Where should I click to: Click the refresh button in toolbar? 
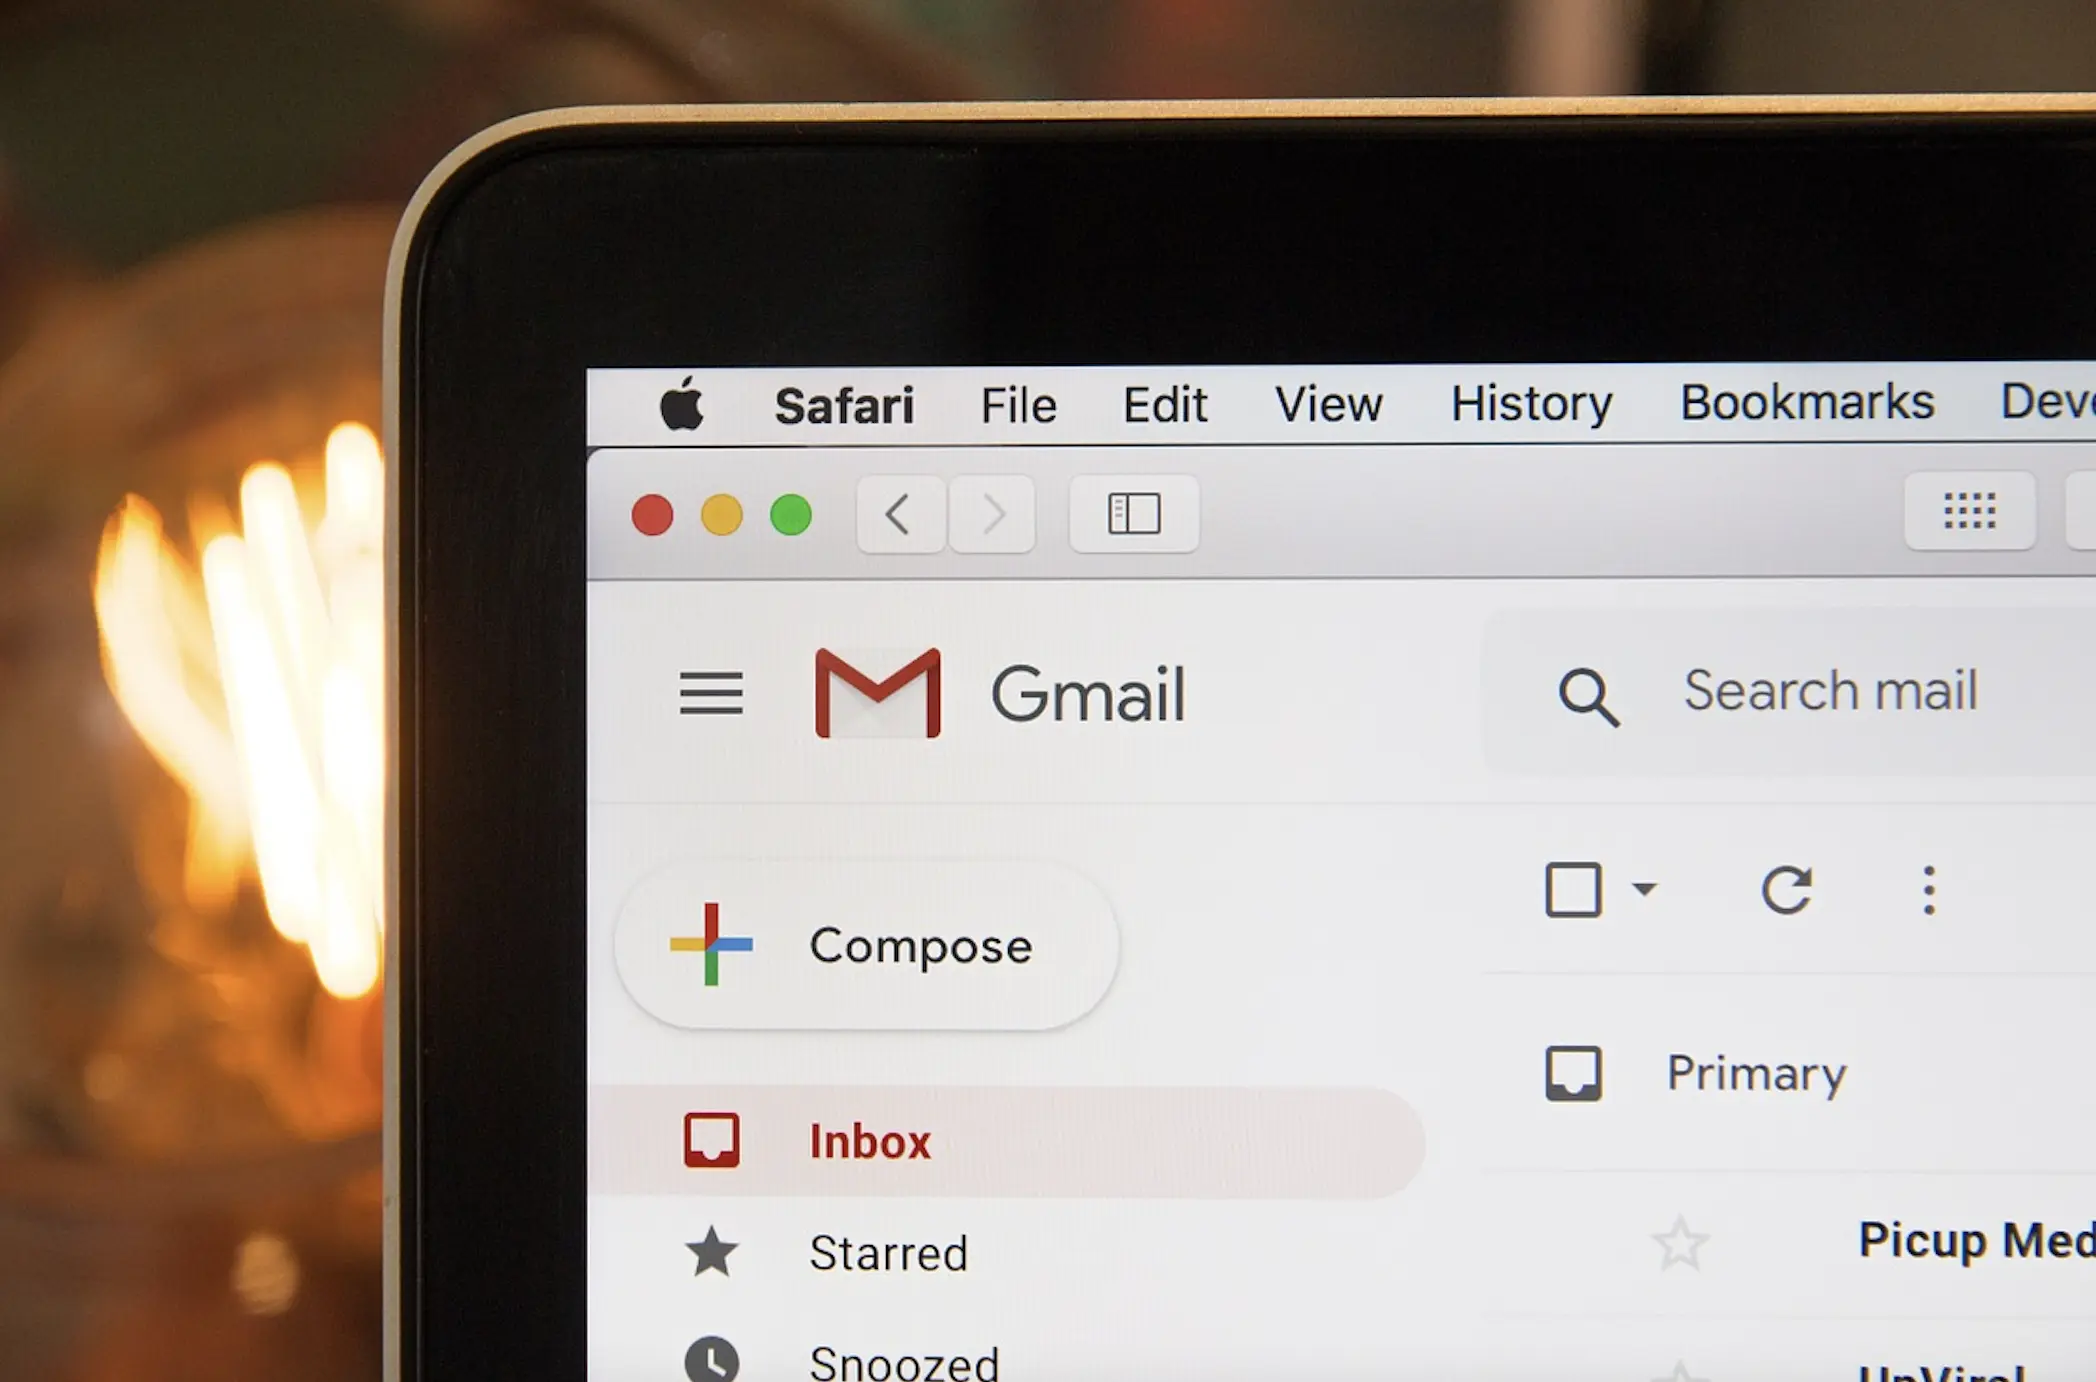pos(1786,887)
